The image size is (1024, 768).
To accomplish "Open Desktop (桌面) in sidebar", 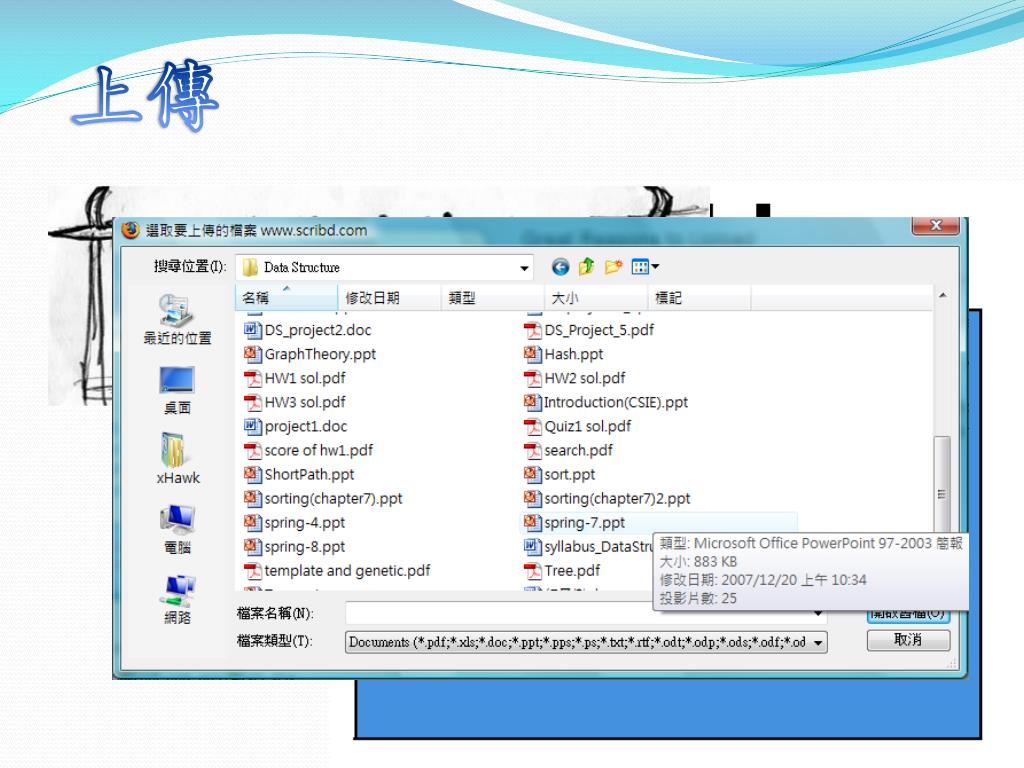I will point(177,391).
